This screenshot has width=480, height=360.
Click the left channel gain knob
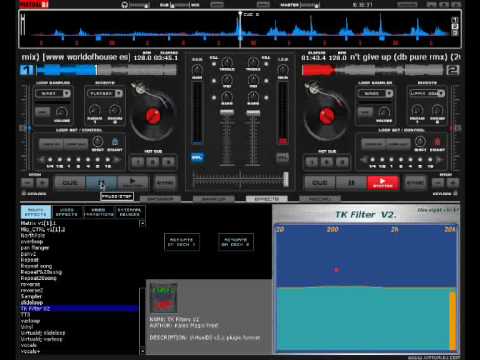pyautogui.click(x=197, y=70)
